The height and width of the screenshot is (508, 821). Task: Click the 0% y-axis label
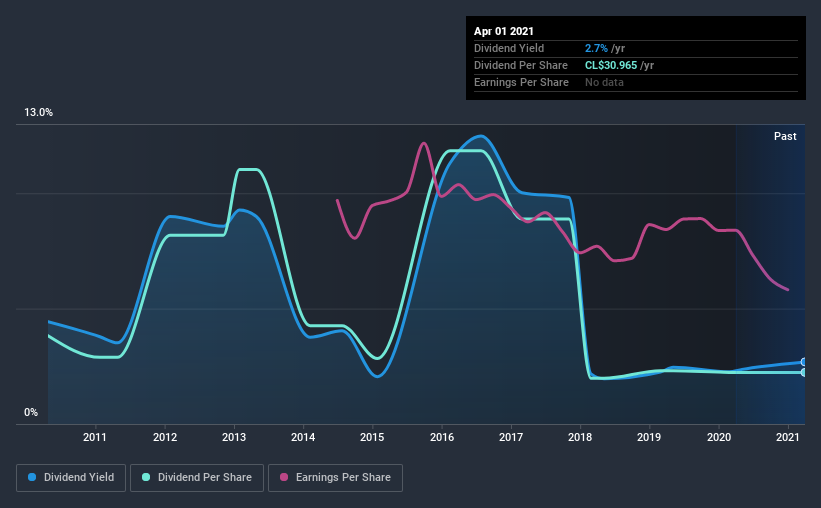tap(32, 413)
